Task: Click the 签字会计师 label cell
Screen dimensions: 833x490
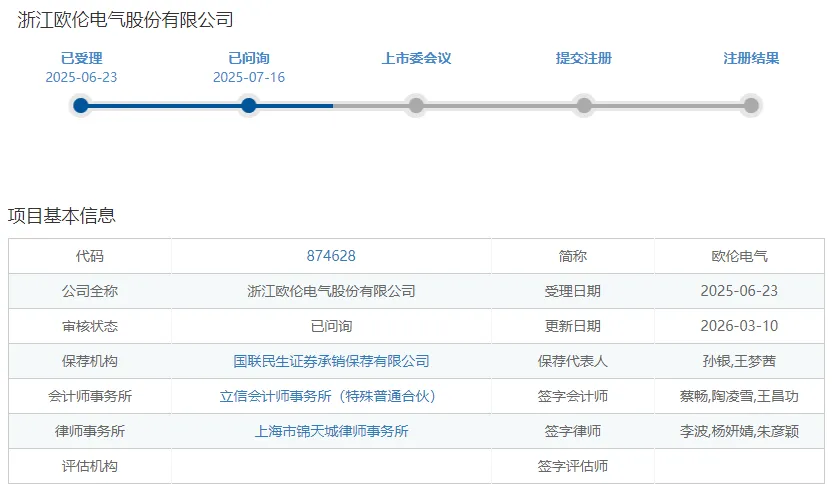Action: [x=573, y=396]
